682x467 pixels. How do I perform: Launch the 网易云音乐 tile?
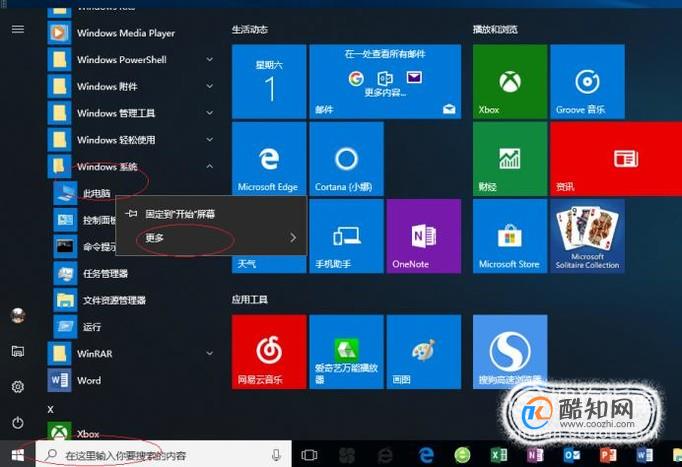(269, 352)
